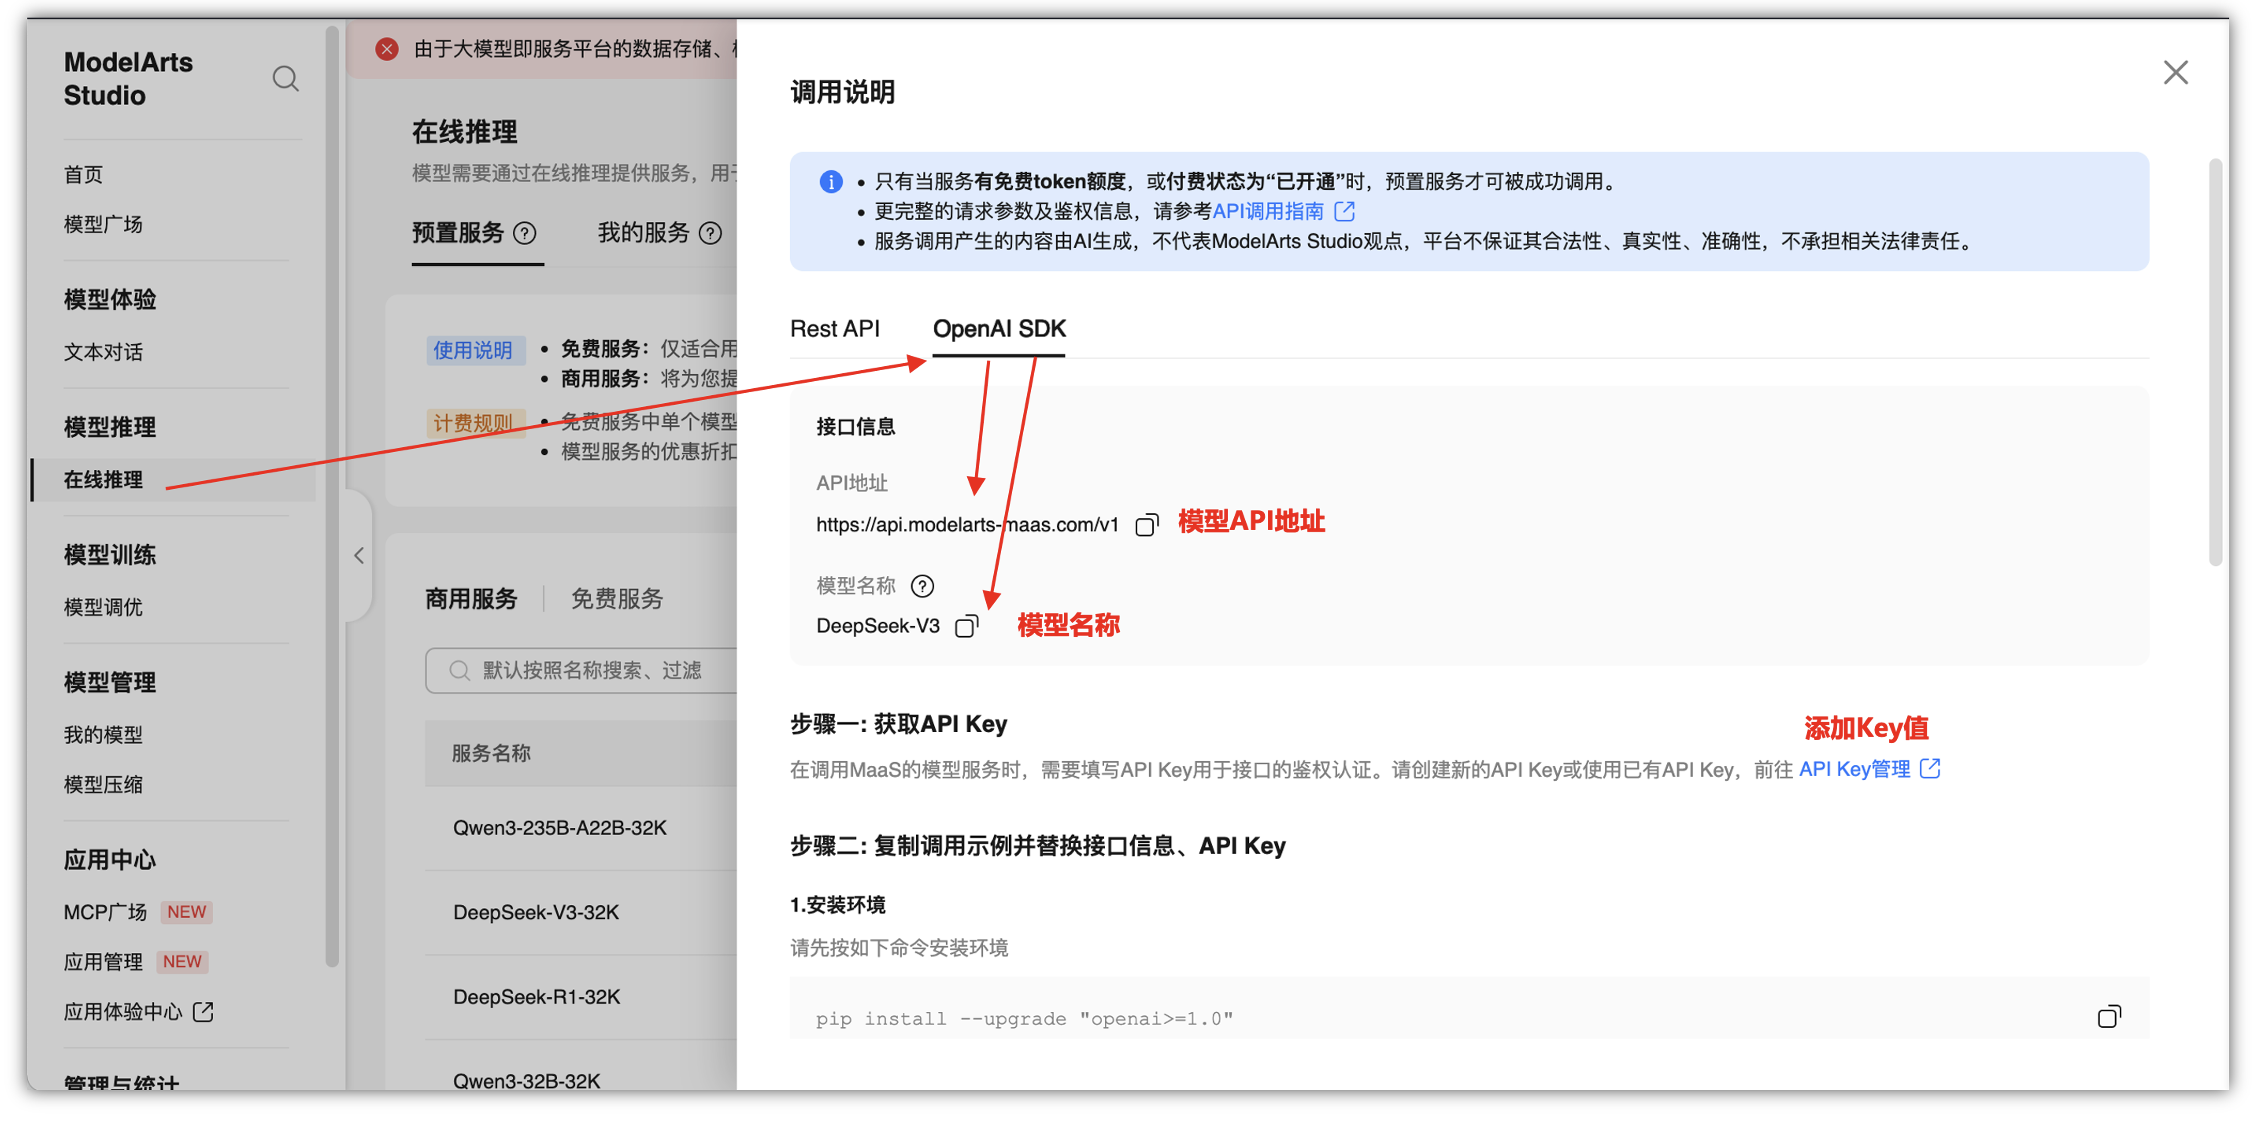Click the help icon beside 预置服务
The width and height of the screenshot is (2252, 1122).
tap(525, 233)
